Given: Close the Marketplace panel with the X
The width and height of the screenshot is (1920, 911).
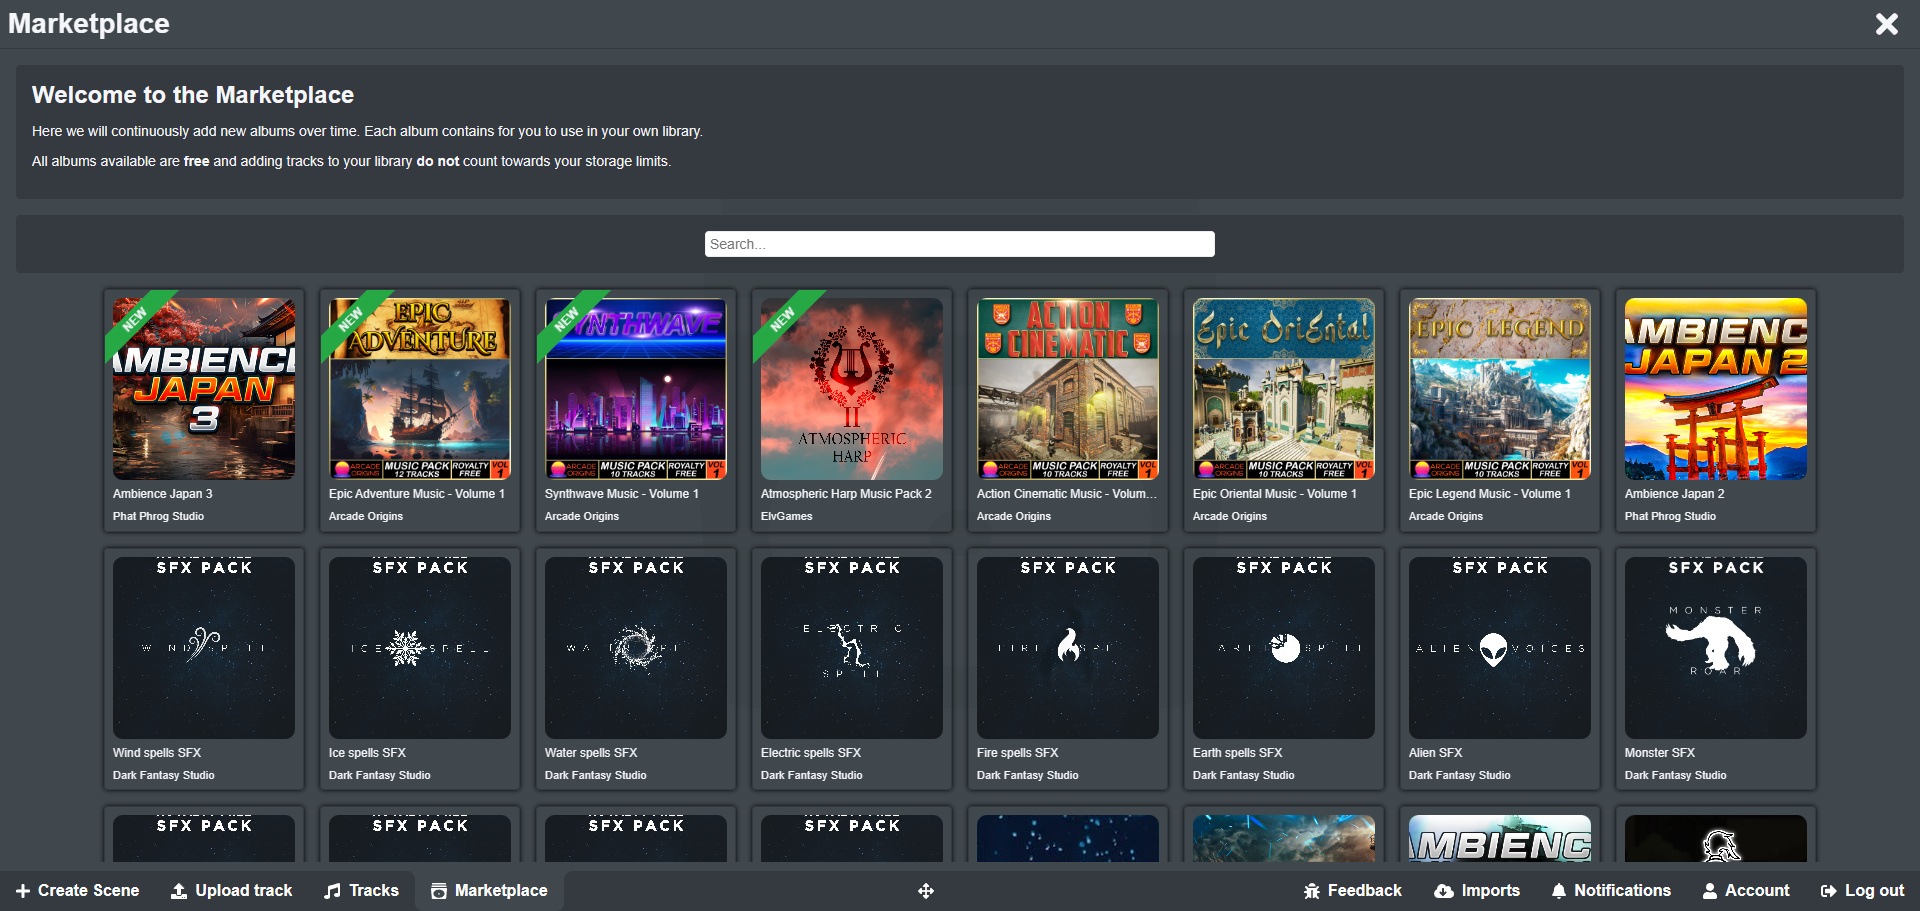Looking at the screenshot, I should [1886, 24].
